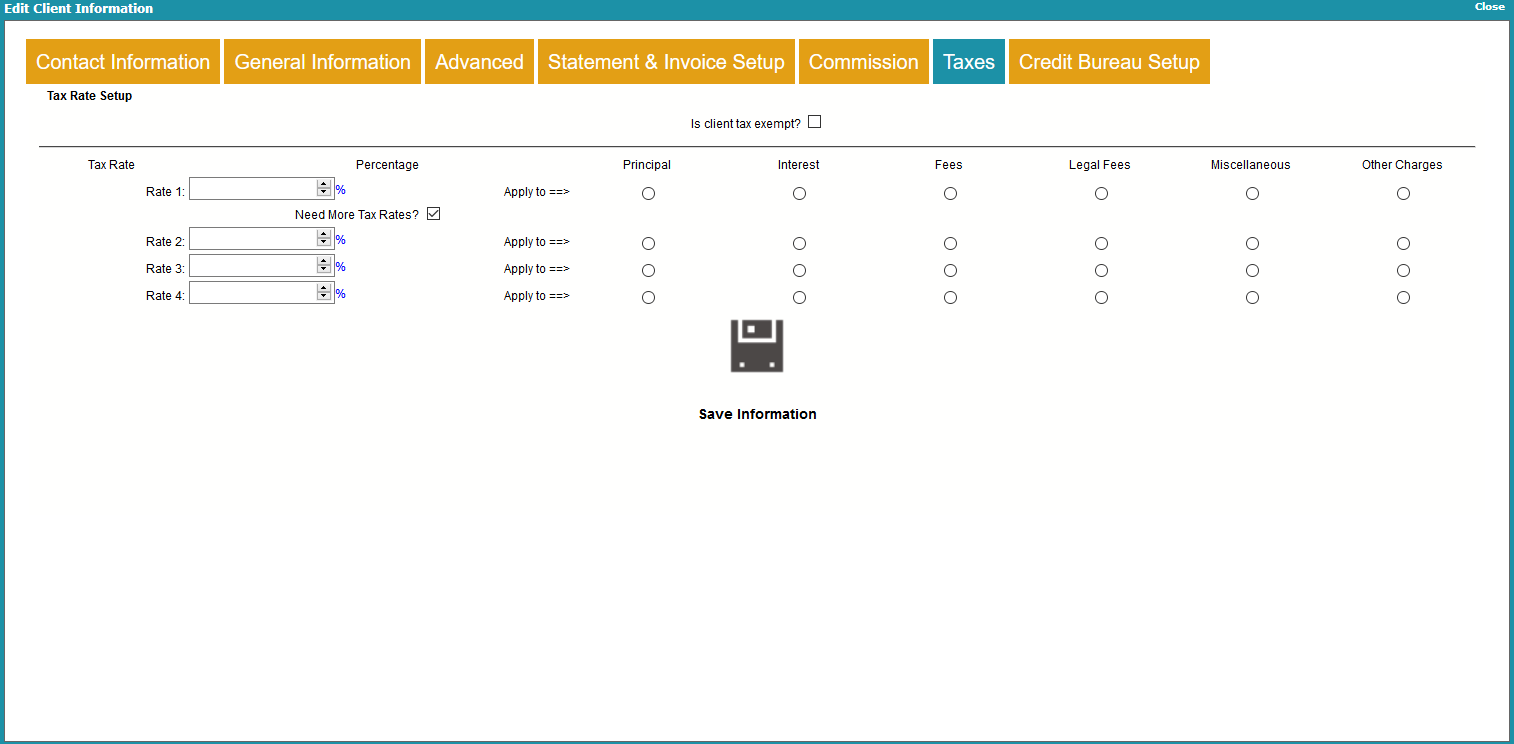The height and width of the screenshot is (744, 1514).
Task: Click the Rate 3 percentage input field
Action: point(252,265)
